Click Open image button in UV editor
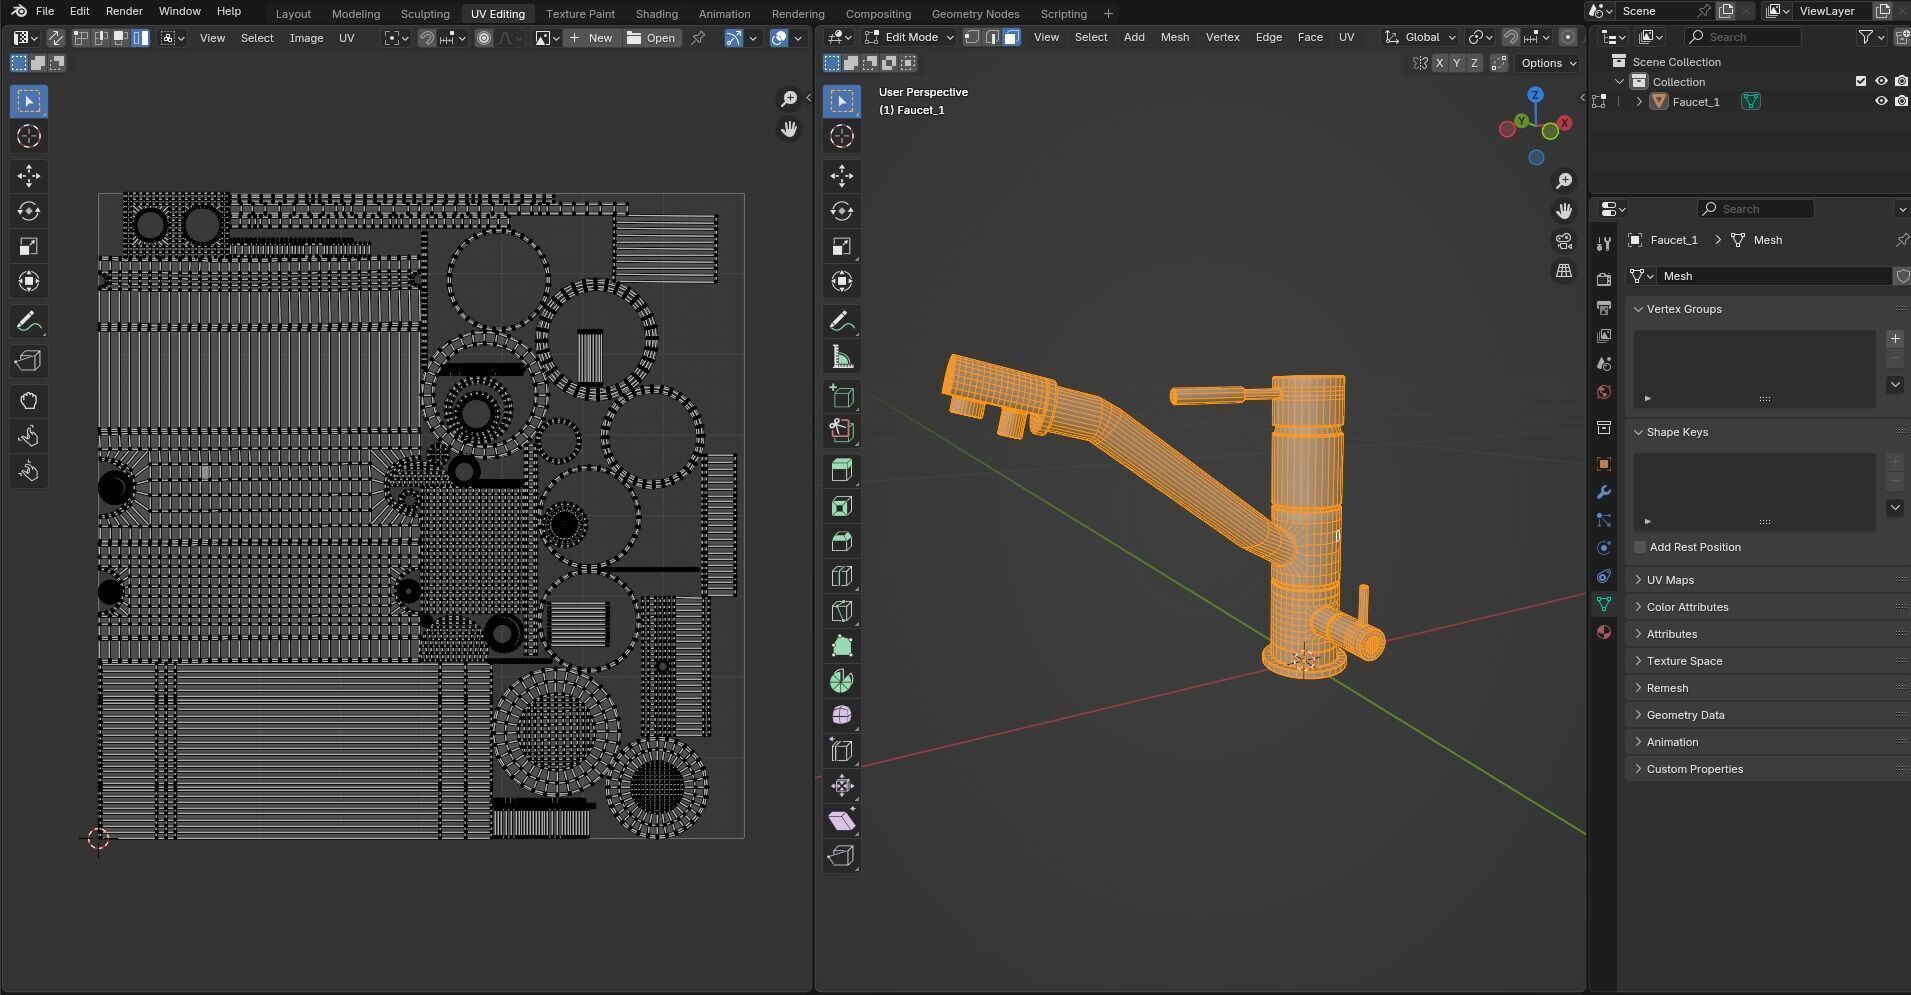 652,38
